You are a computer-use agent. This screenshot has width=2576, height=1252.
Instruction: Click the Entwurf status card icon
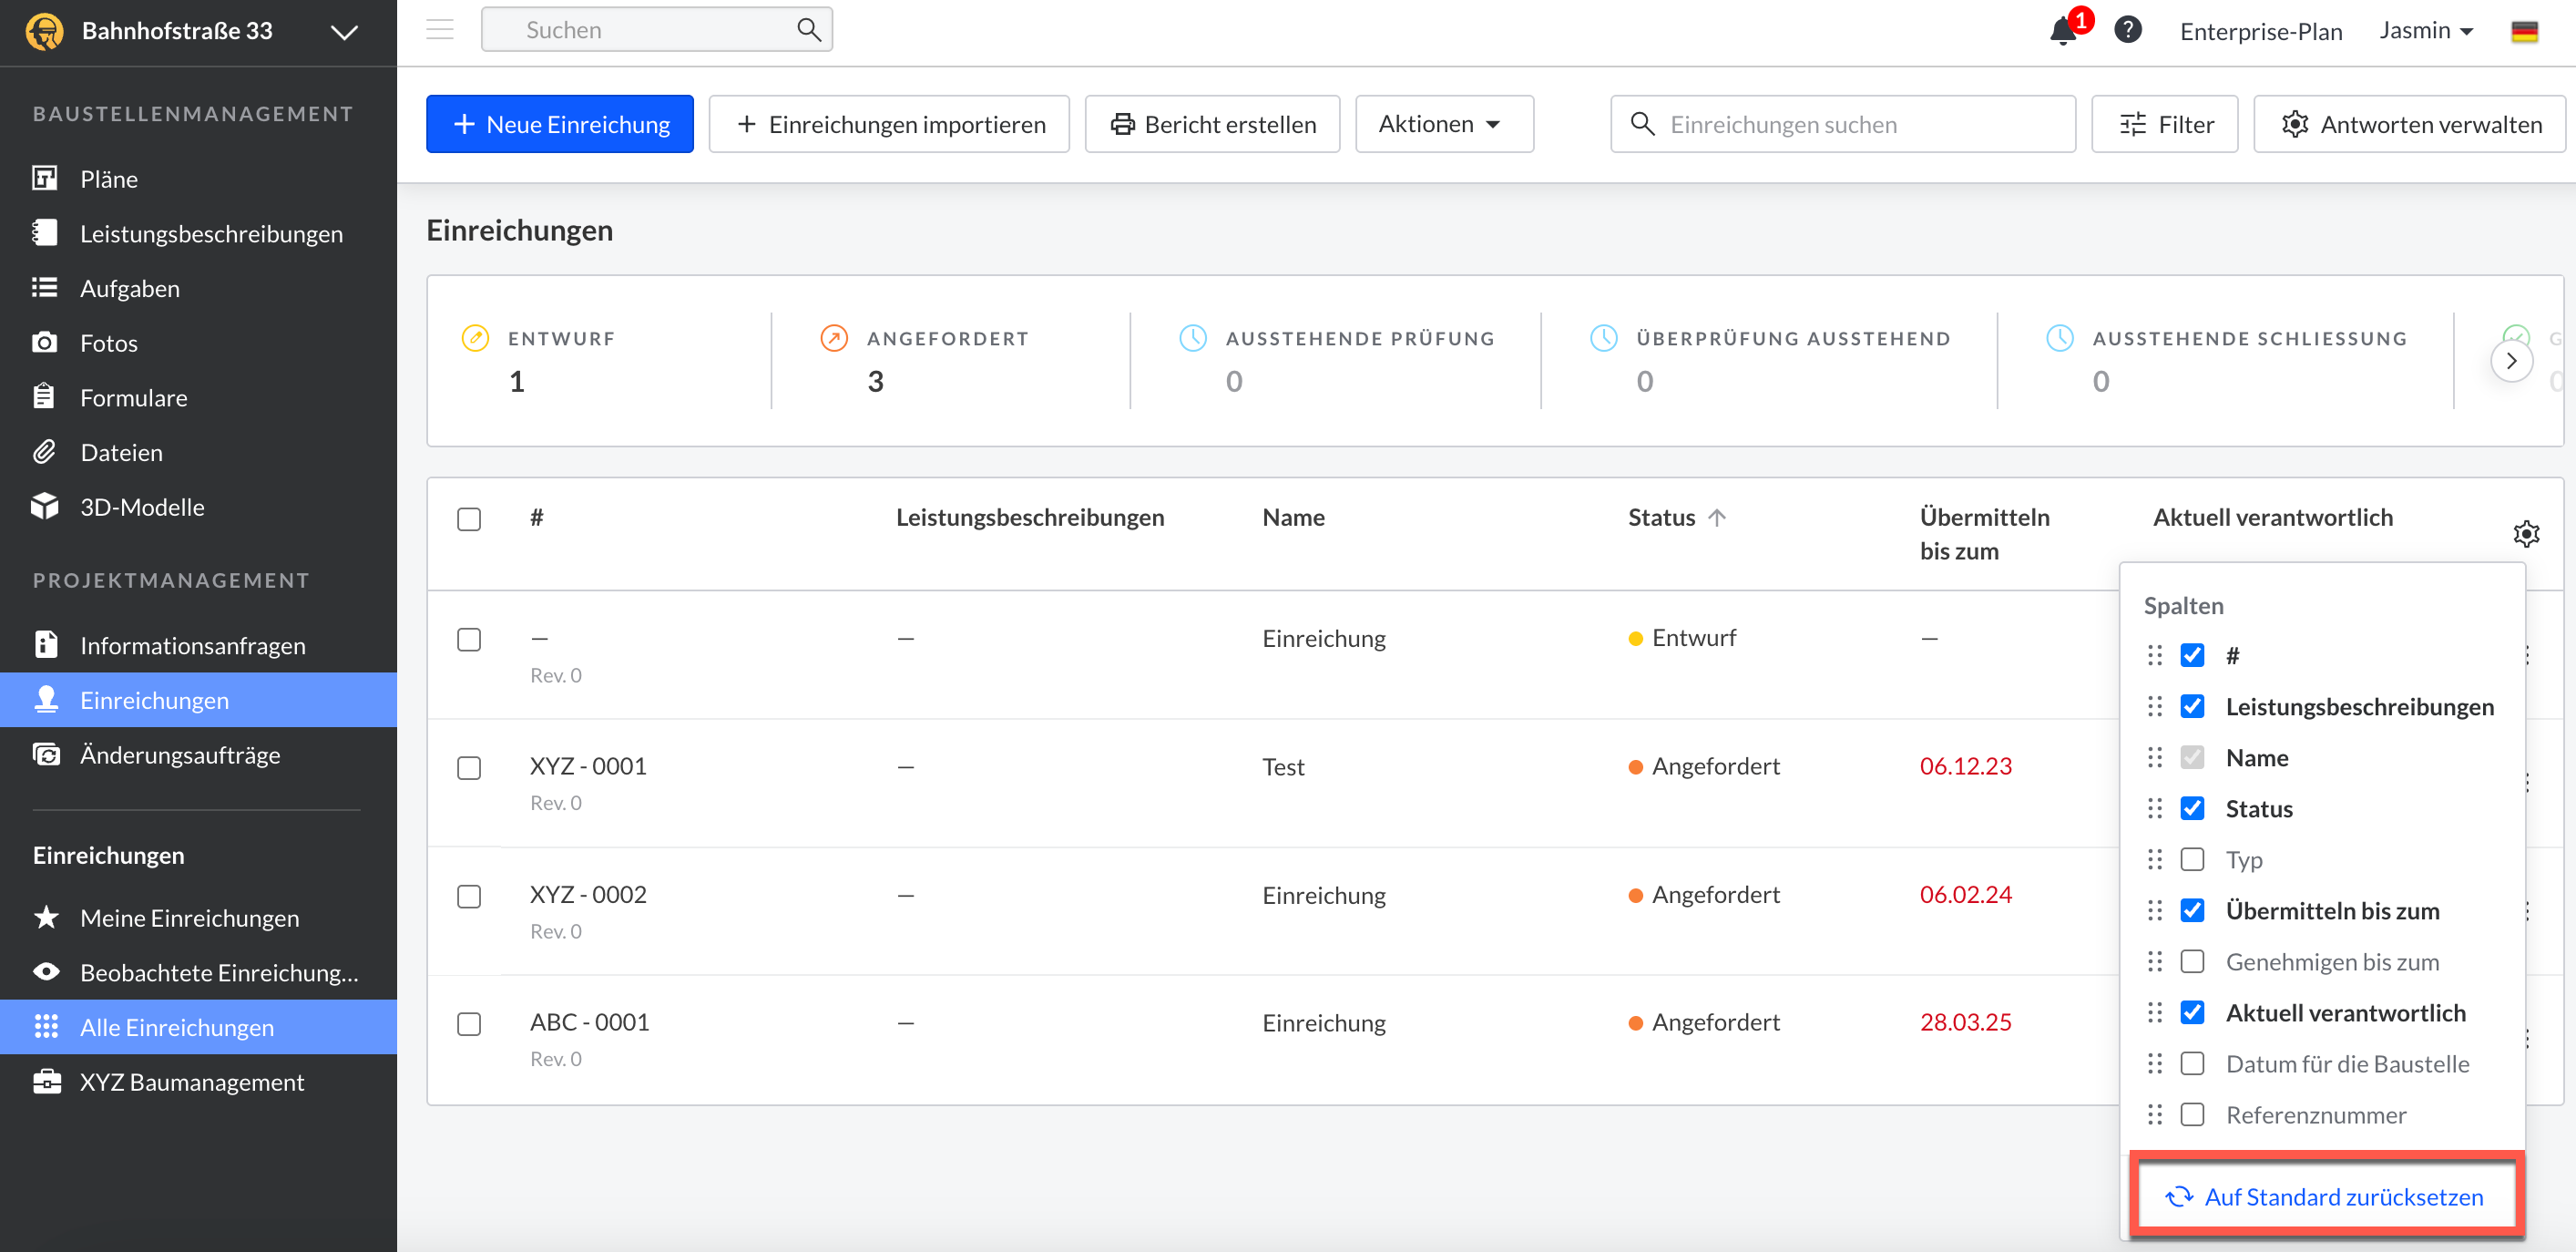tap(475, 338)
